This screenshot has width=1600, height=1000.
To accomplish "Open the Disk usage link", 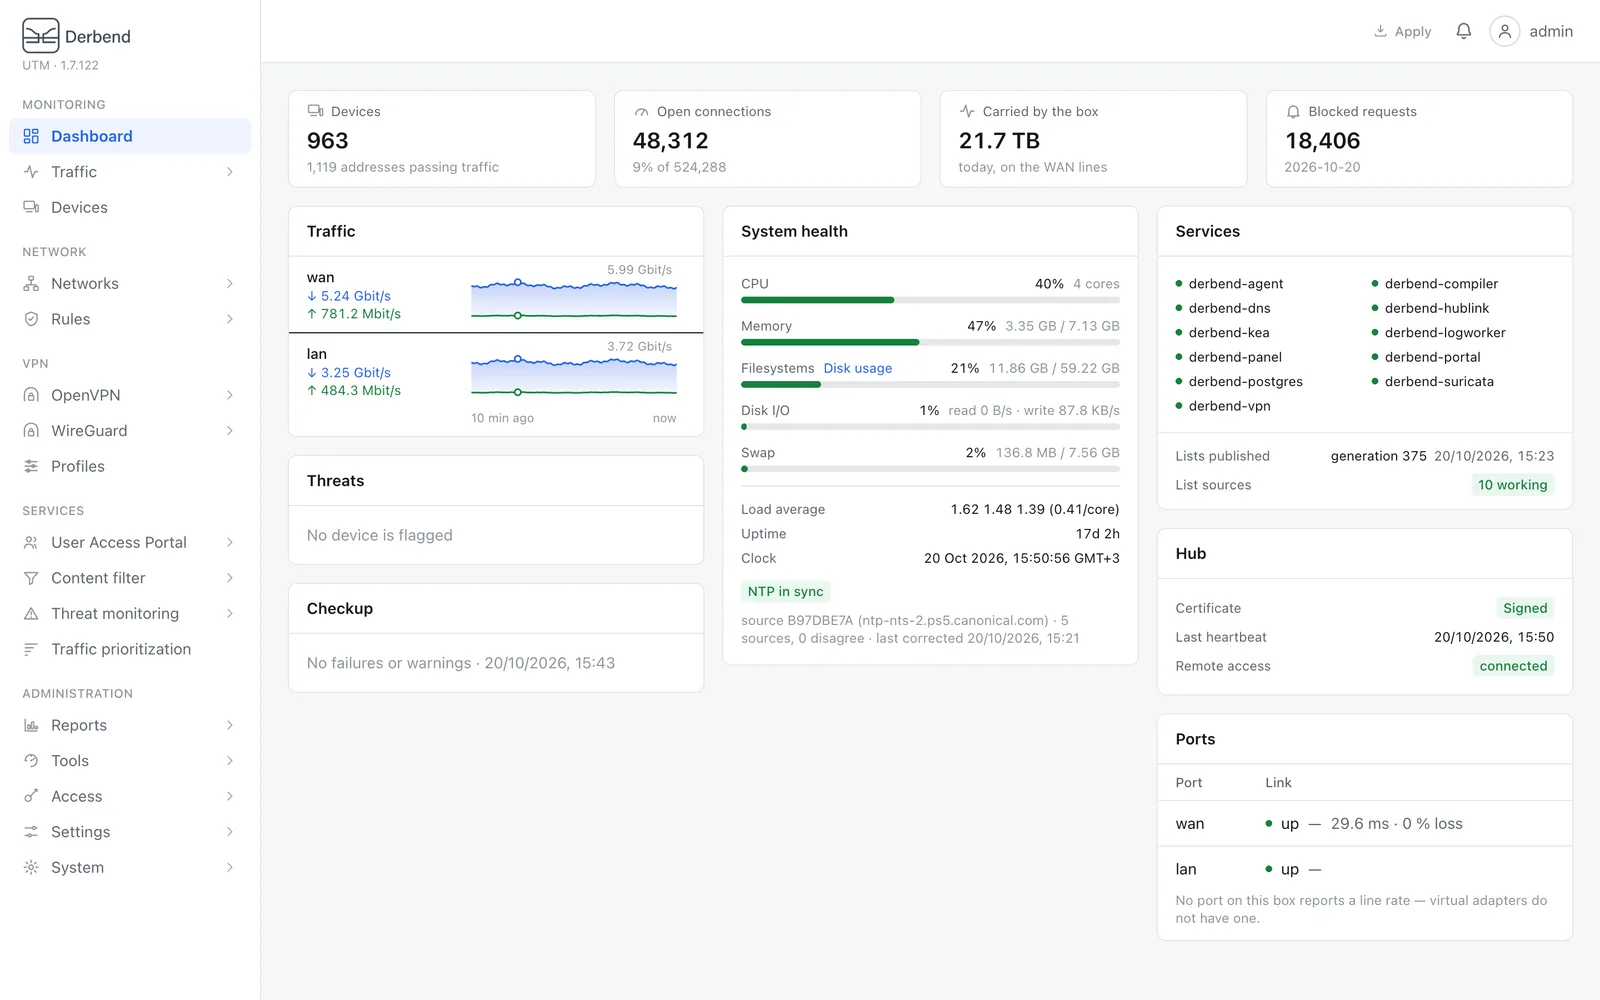I will point(858,368).
